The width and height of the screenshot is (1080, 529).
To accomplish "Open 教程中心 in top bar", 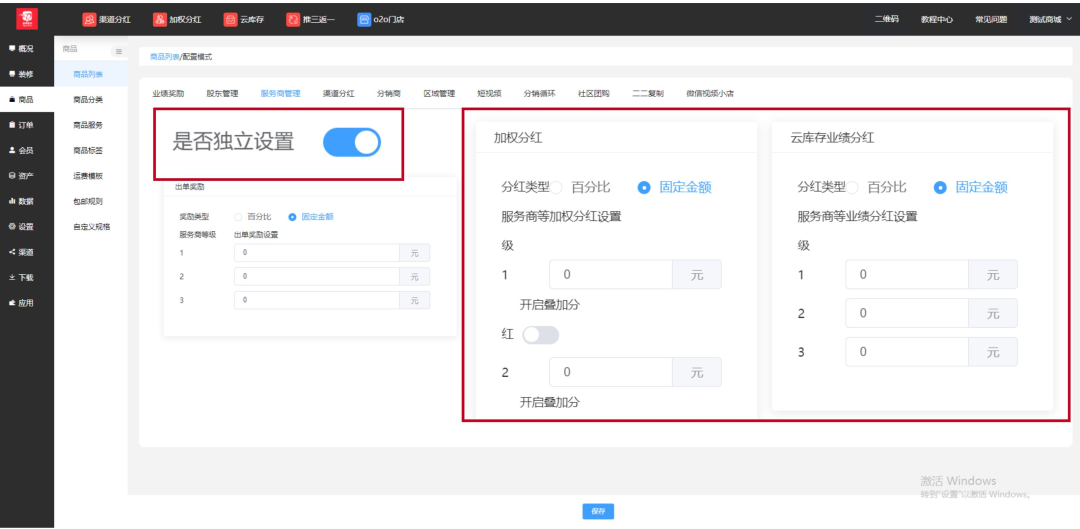I will coord(937,19).
